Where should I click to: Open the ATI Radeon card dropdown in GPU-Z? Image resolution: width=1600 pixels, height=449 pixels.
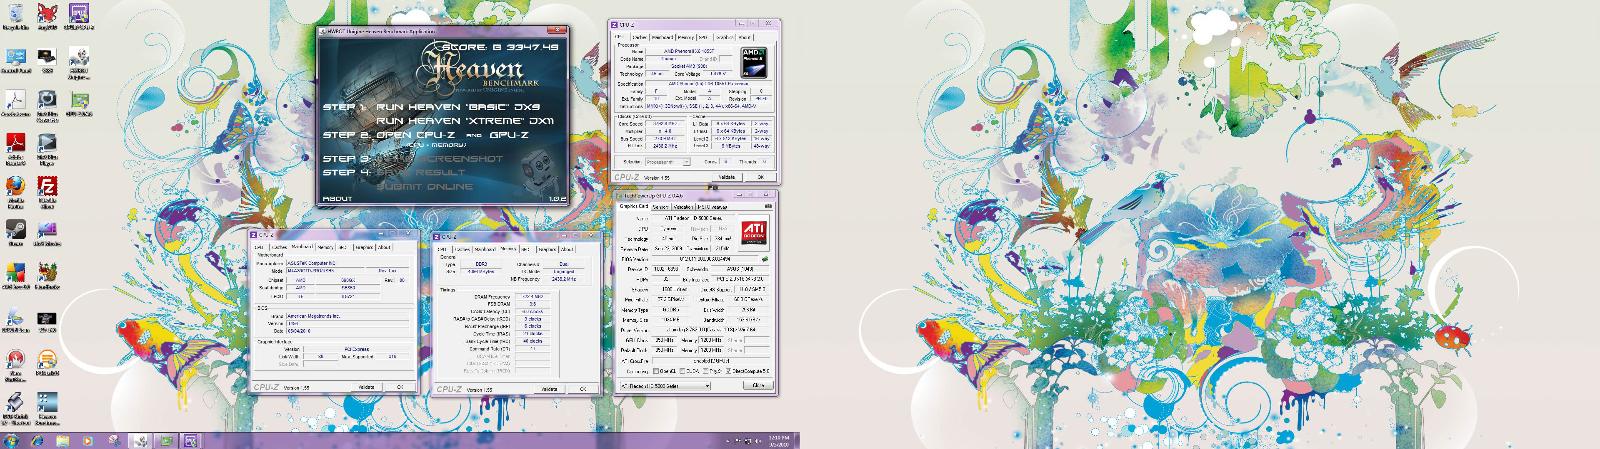[665, 385]
